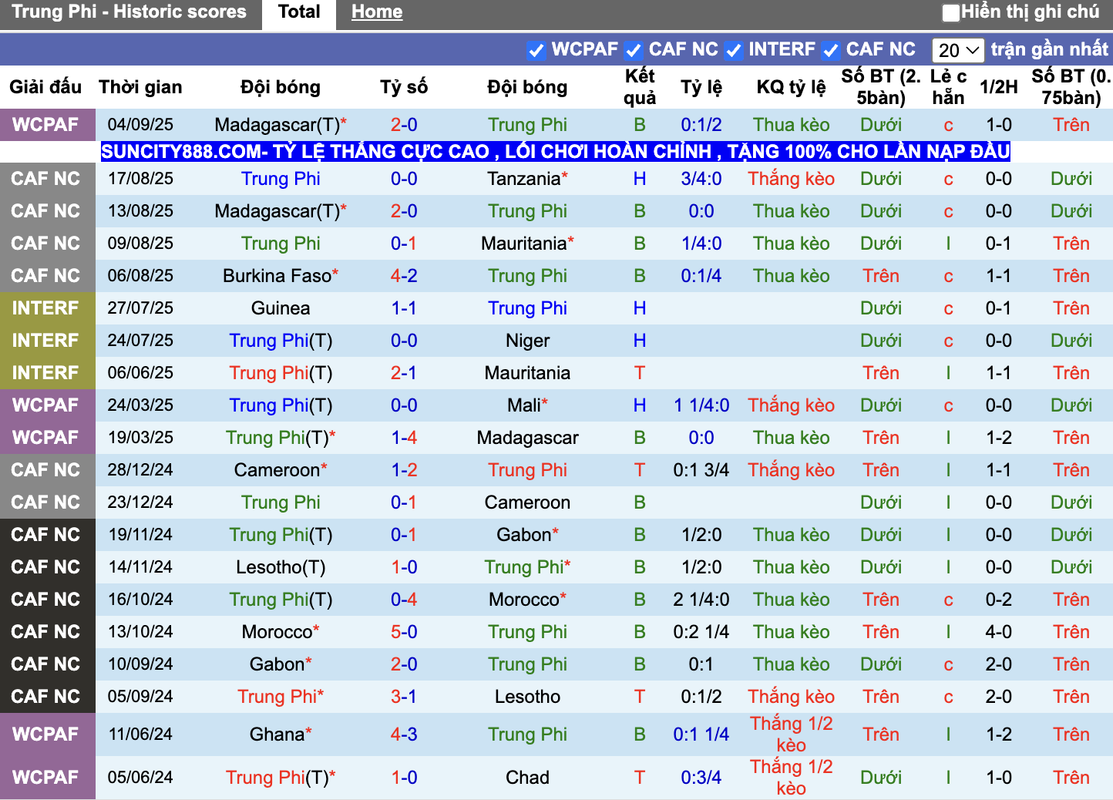Click the 1 1/4:0 odds on 24/03/25

pyautogui.click(x=701, y=405)
